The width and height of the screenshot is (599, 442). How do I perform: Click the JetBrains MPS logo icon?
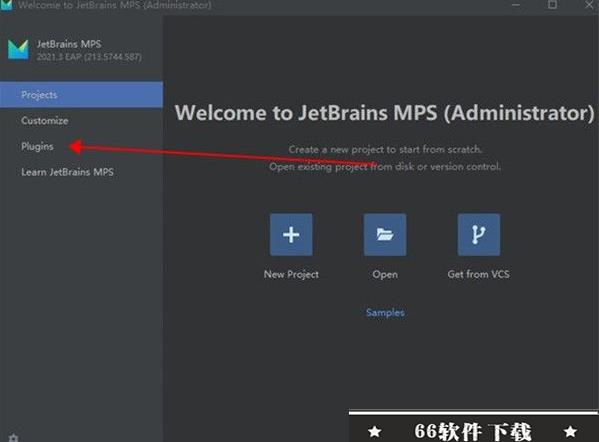point(18,50)
